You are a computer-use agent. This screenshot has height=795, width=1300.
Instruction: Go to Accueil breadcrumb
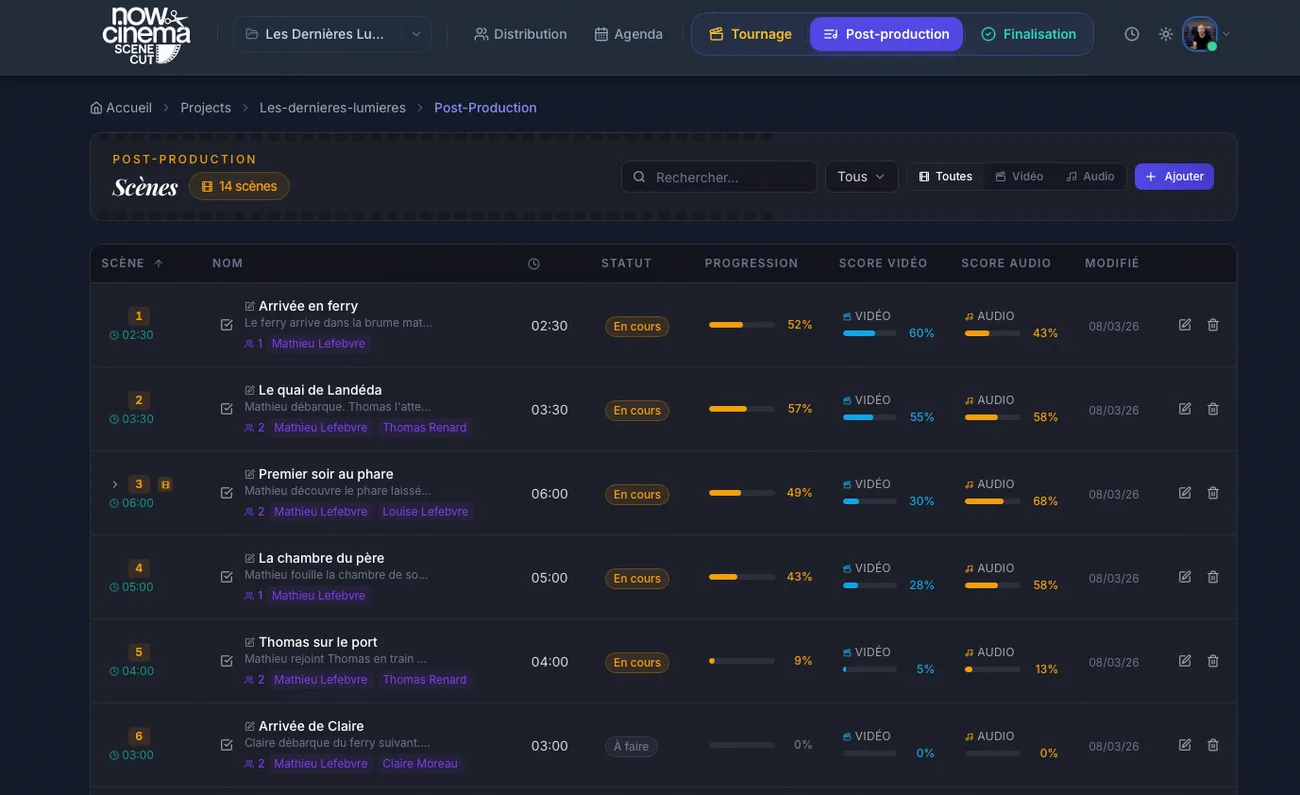click(x=121, y=108)
